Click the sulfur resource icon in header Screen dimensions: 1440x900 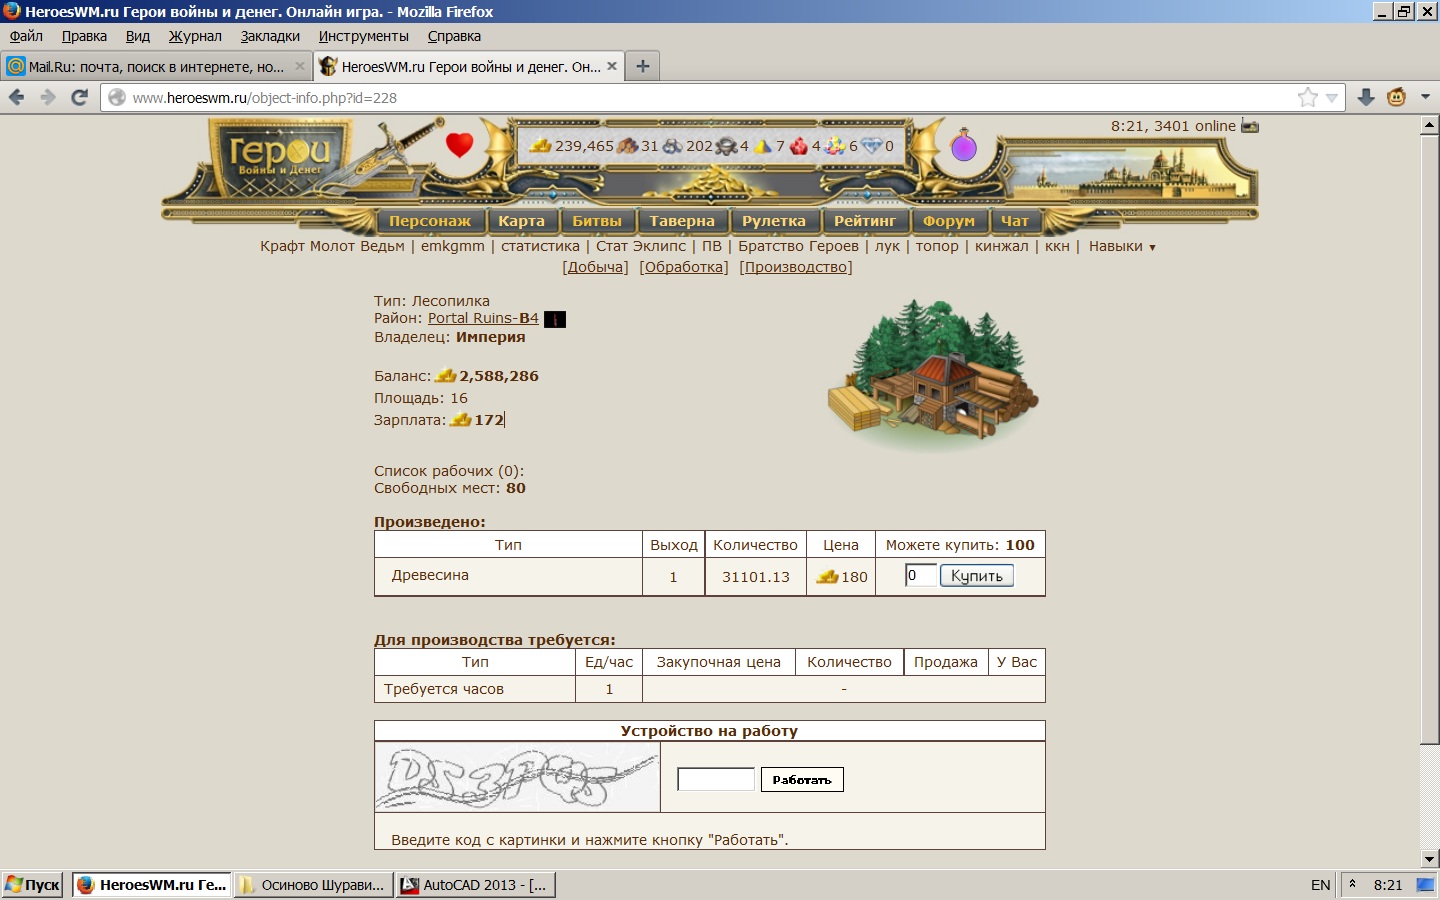763,146
